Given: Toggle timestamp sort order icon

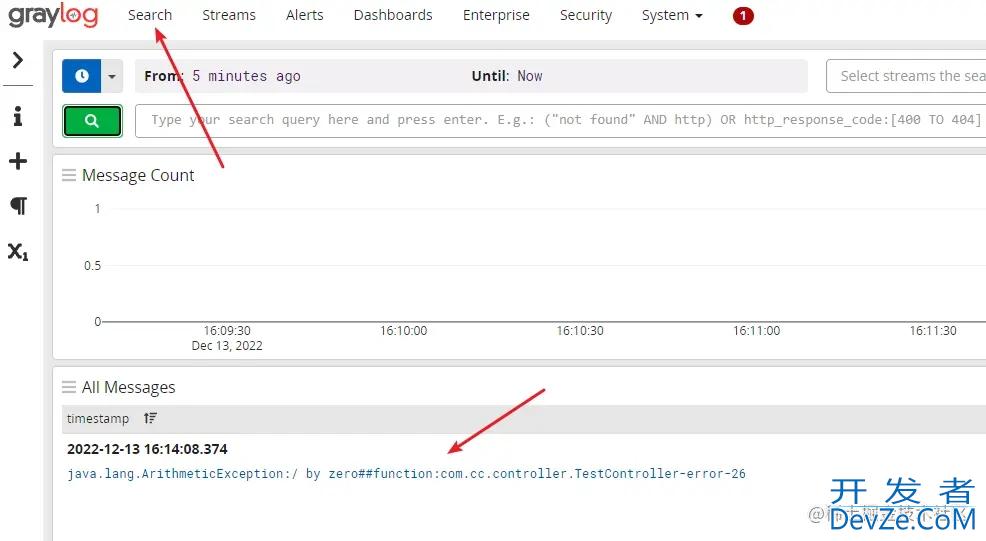Looking at the screenshot, I should pos(150,418).
